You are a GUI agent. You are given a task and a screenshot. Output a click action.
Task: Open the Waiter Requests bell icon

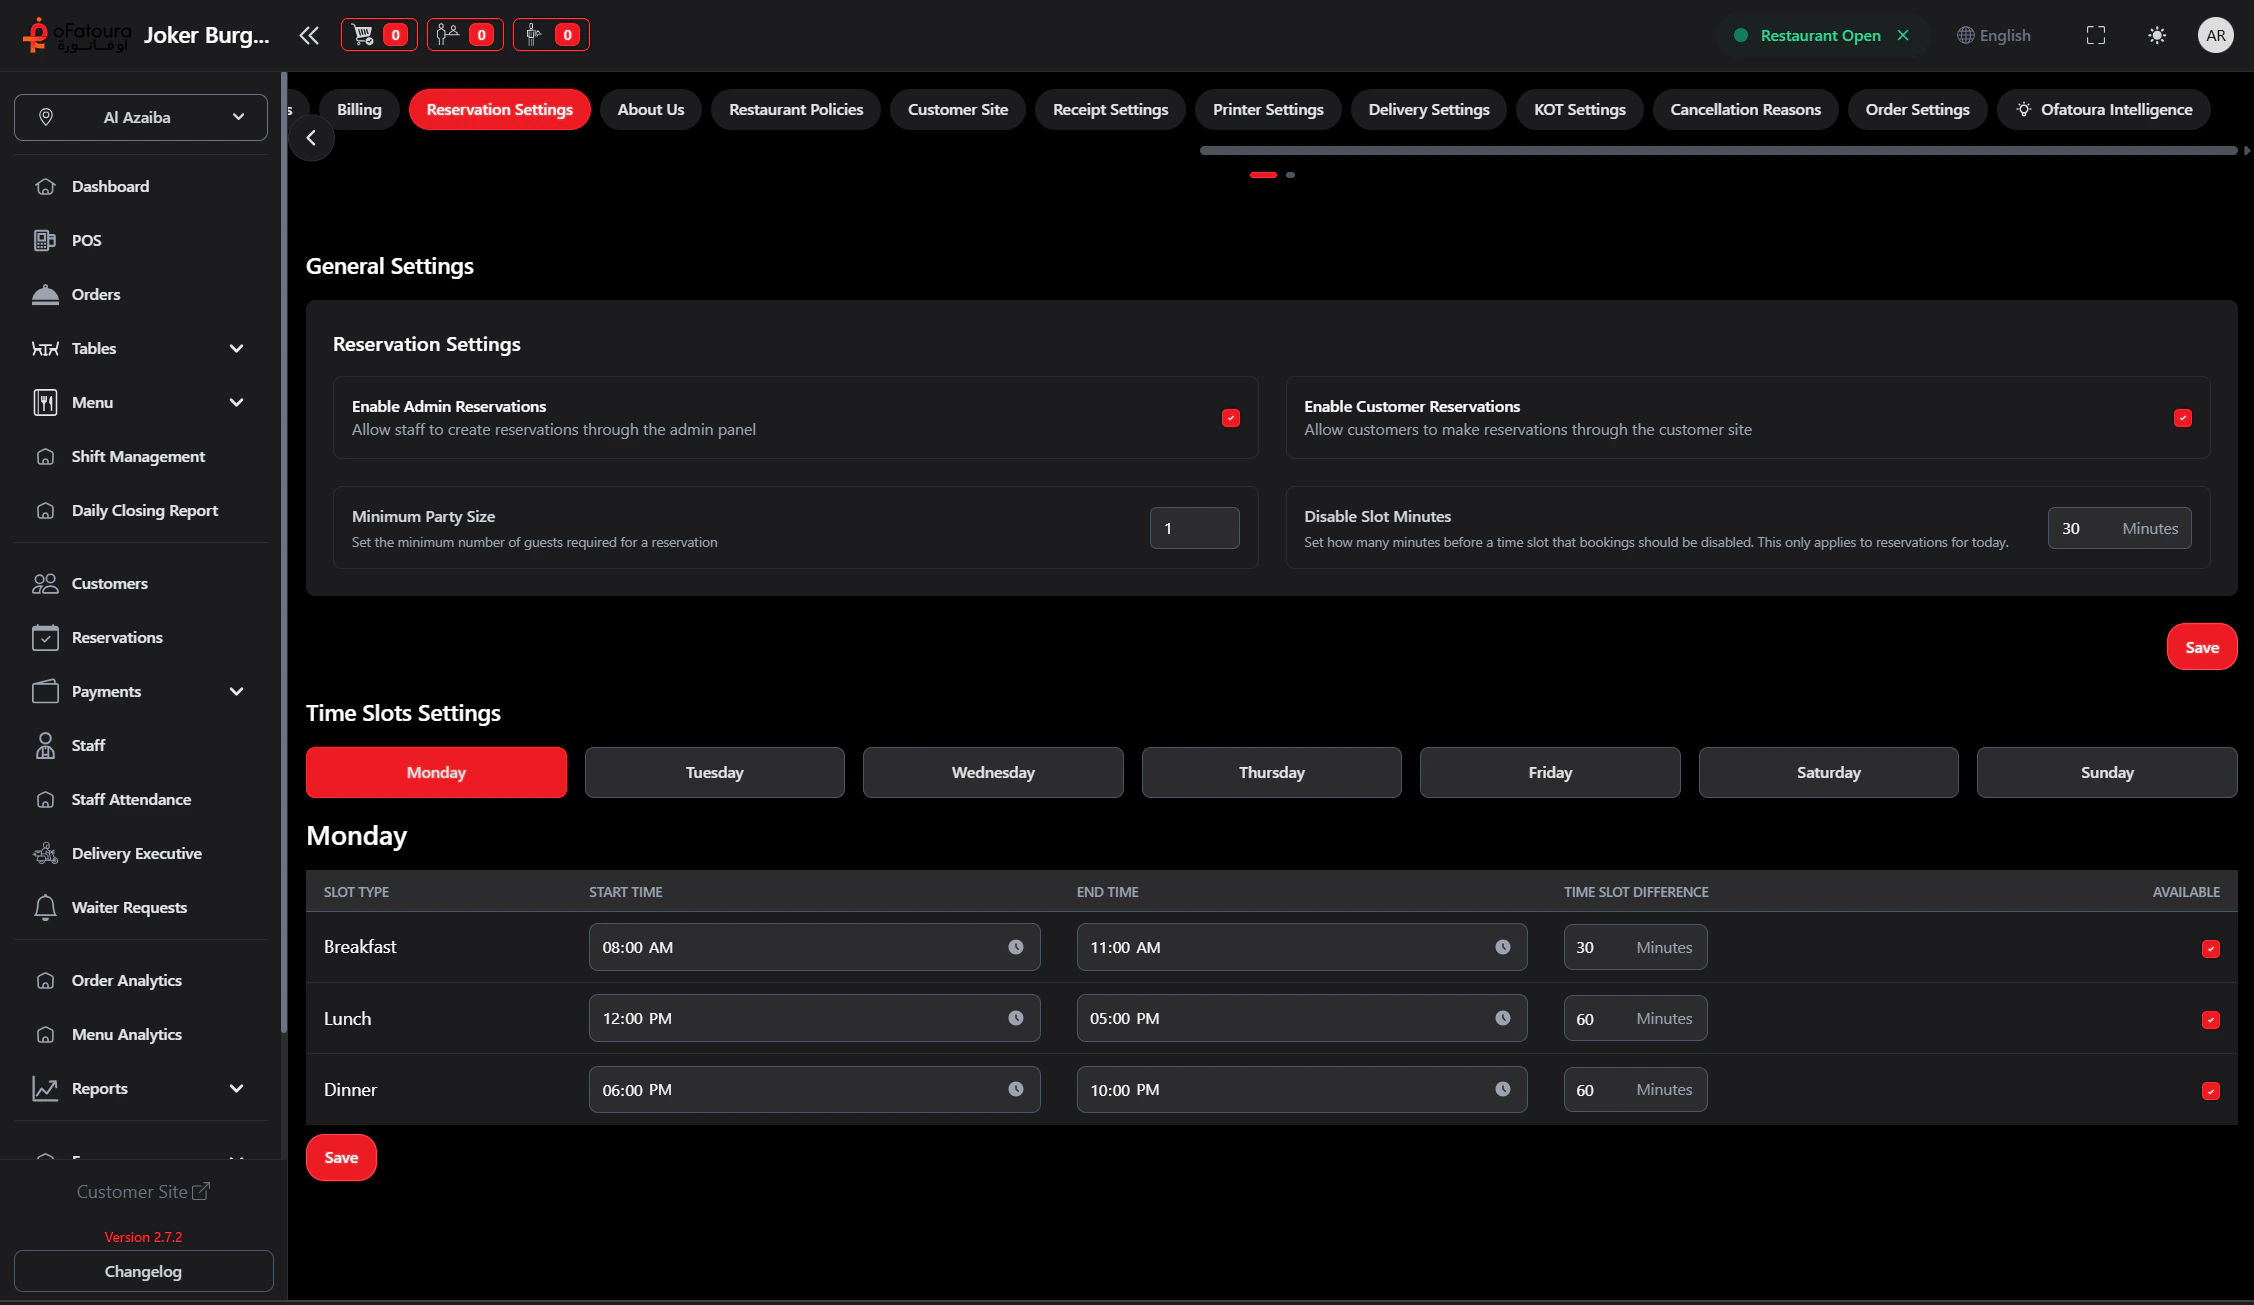(46, 907)
